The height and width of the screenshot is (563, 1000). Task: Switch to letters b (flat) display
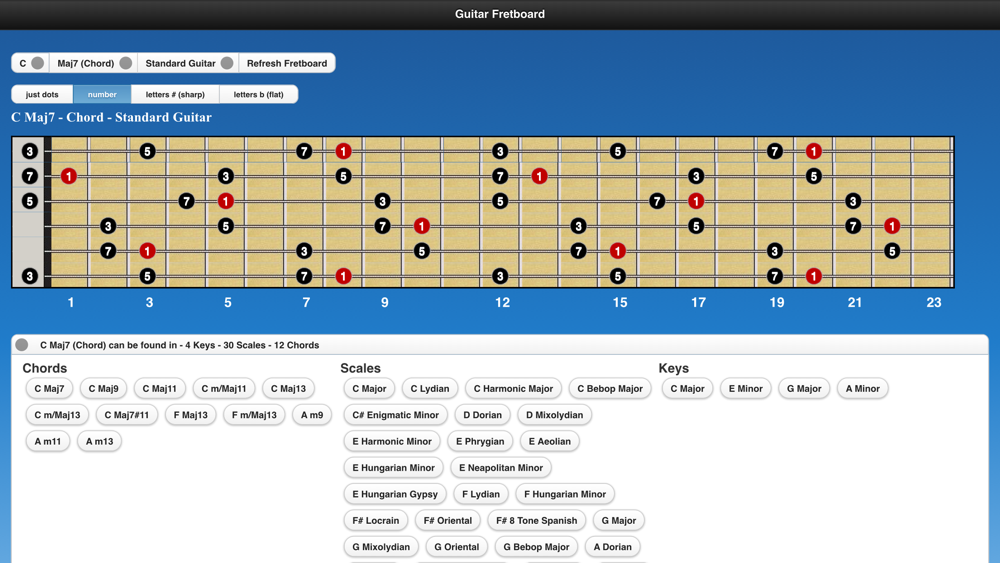pyautogui.click(x=258, y=94)
